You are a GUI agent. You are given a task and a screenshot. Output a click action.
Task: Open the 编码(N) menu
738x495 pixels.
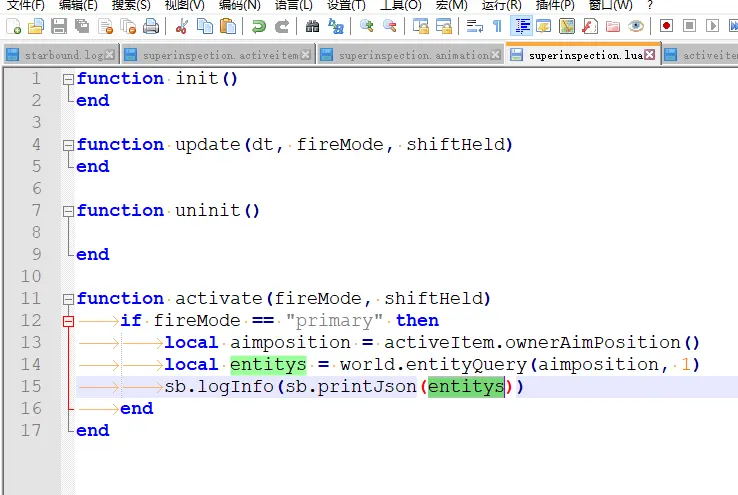(x=240, y=5)
